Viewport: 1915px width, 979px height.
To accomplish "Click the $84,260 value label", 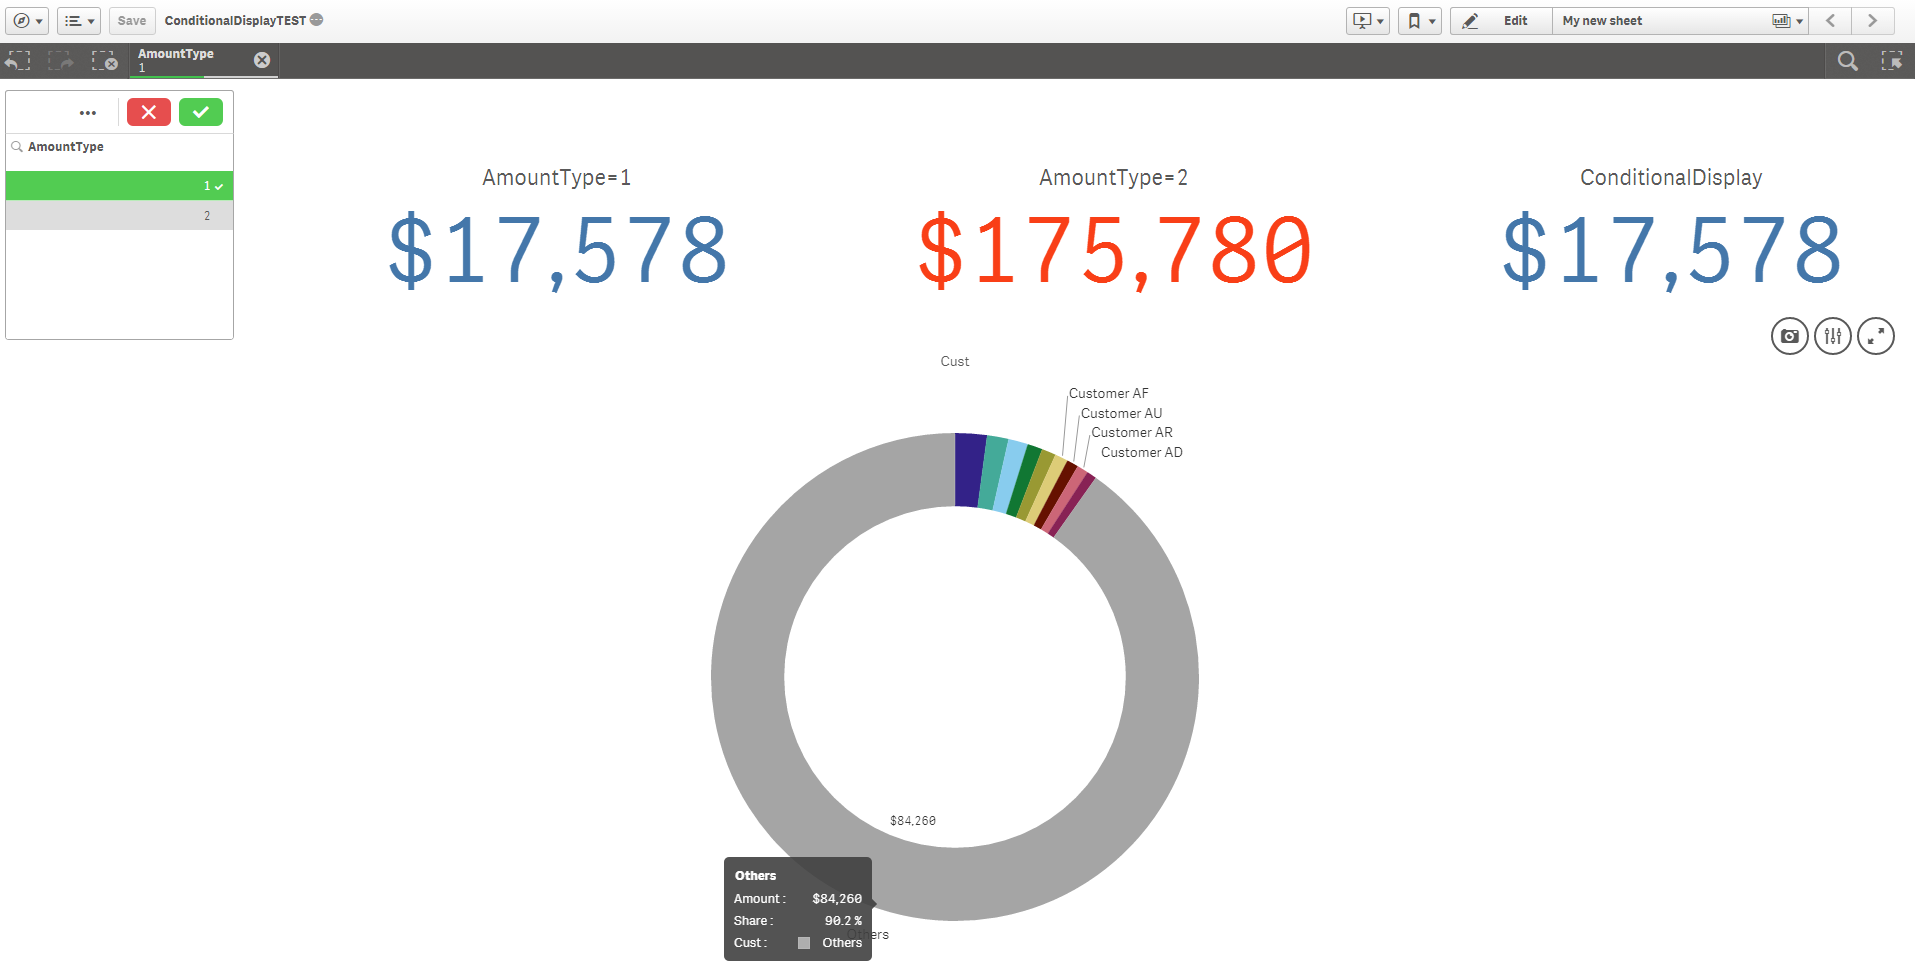I will click(913, 821).
